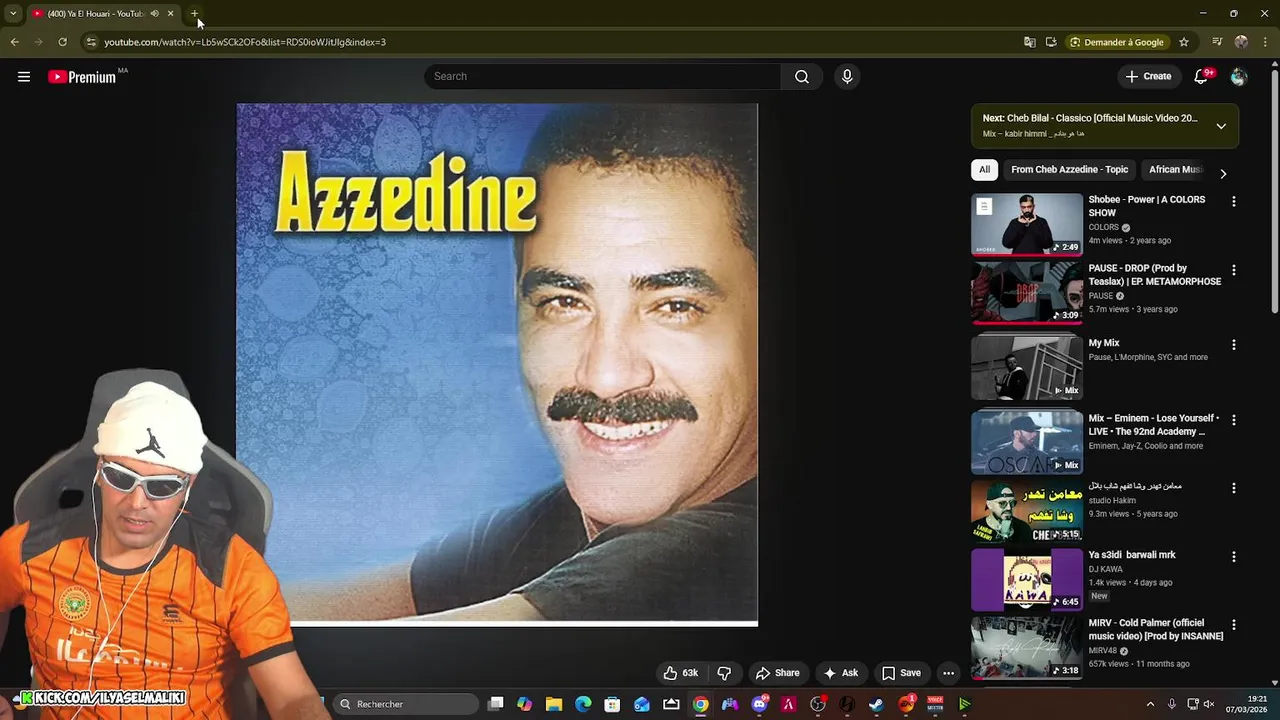Open Microsoft Edge from taskbar

tap(583, 704)
